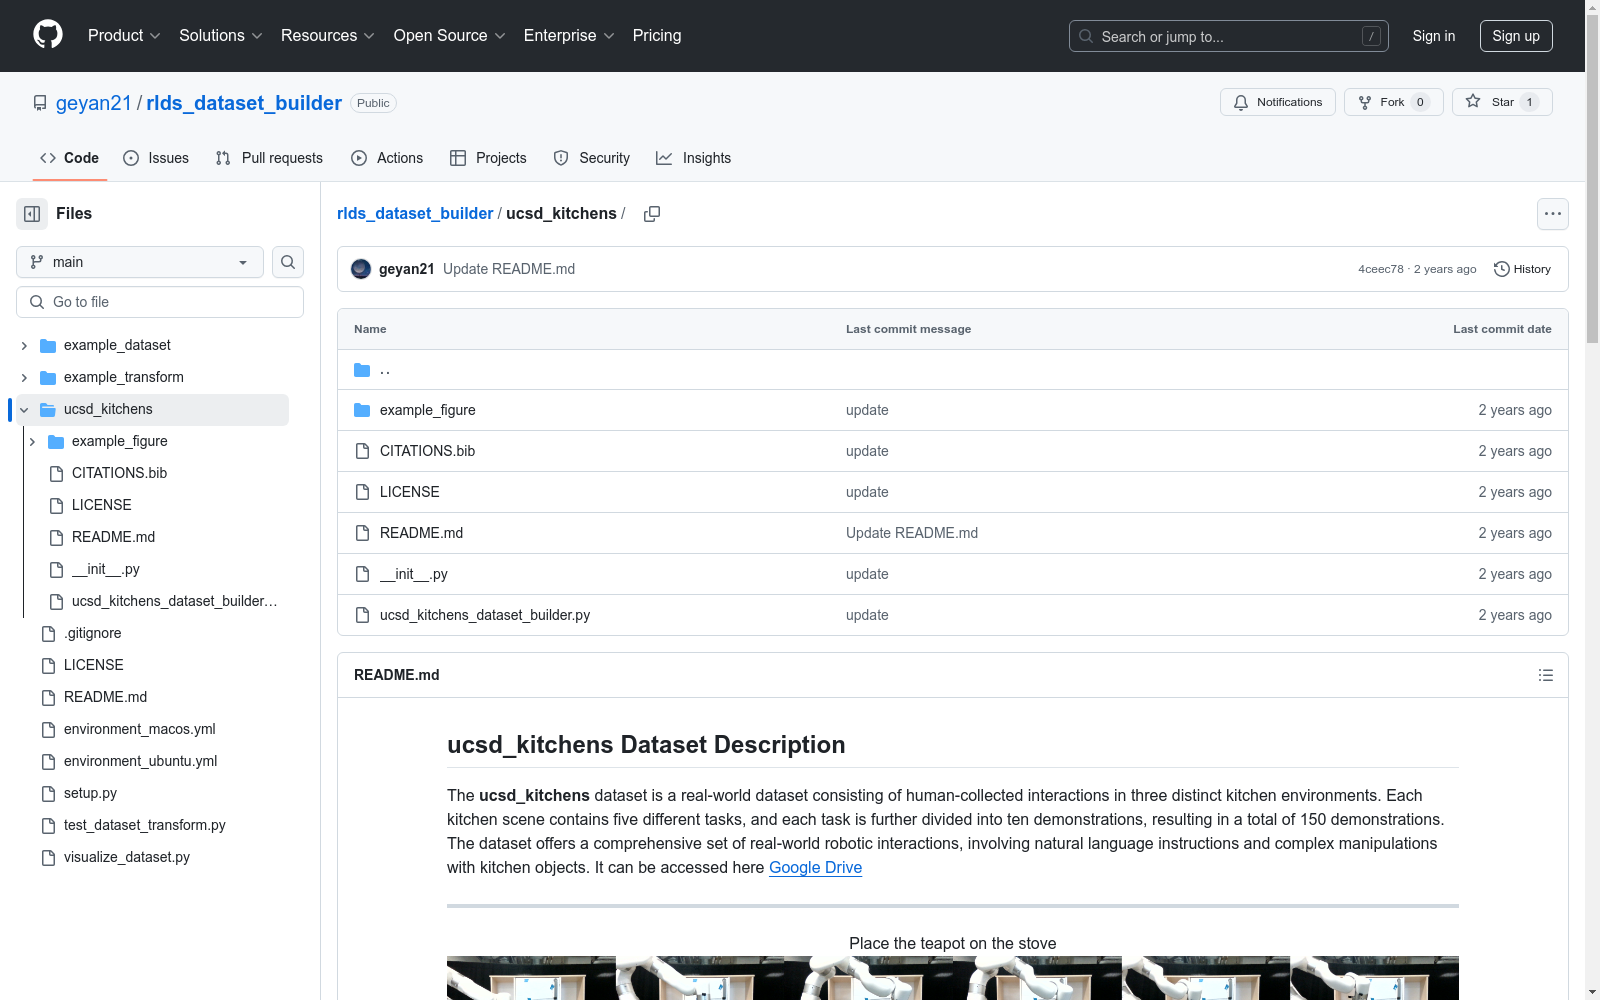Click the Notifications bell button
Image resolution: width=1600 pixels, height=1000 pixels.
coord(1277,102)
